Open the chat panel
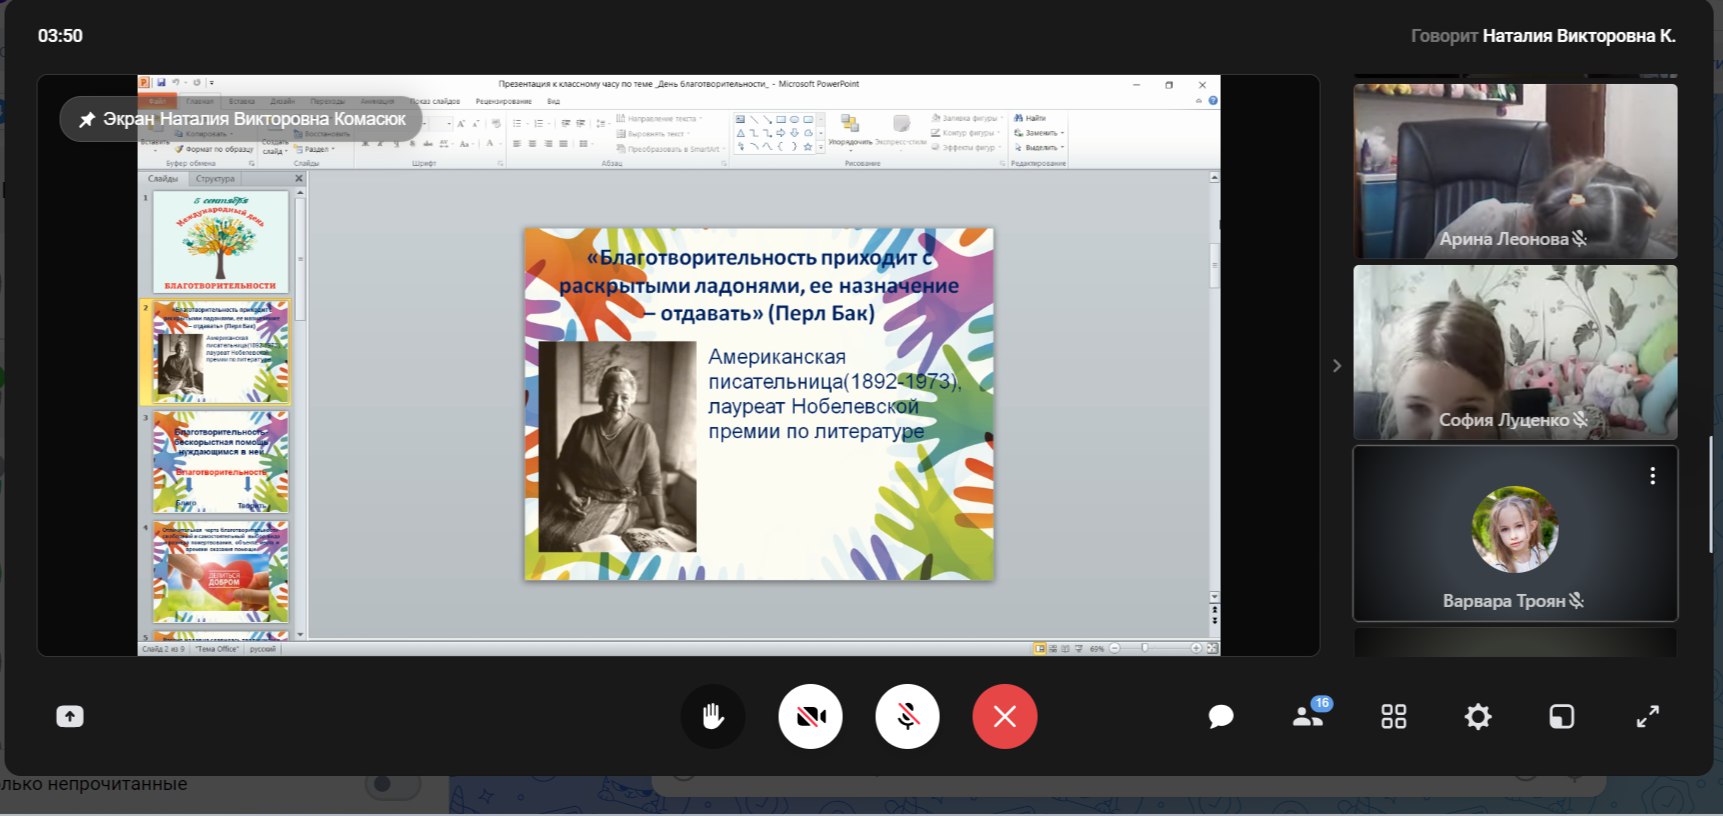Viewport: 1723px width, 816px height. click(x=1220, y=716)
